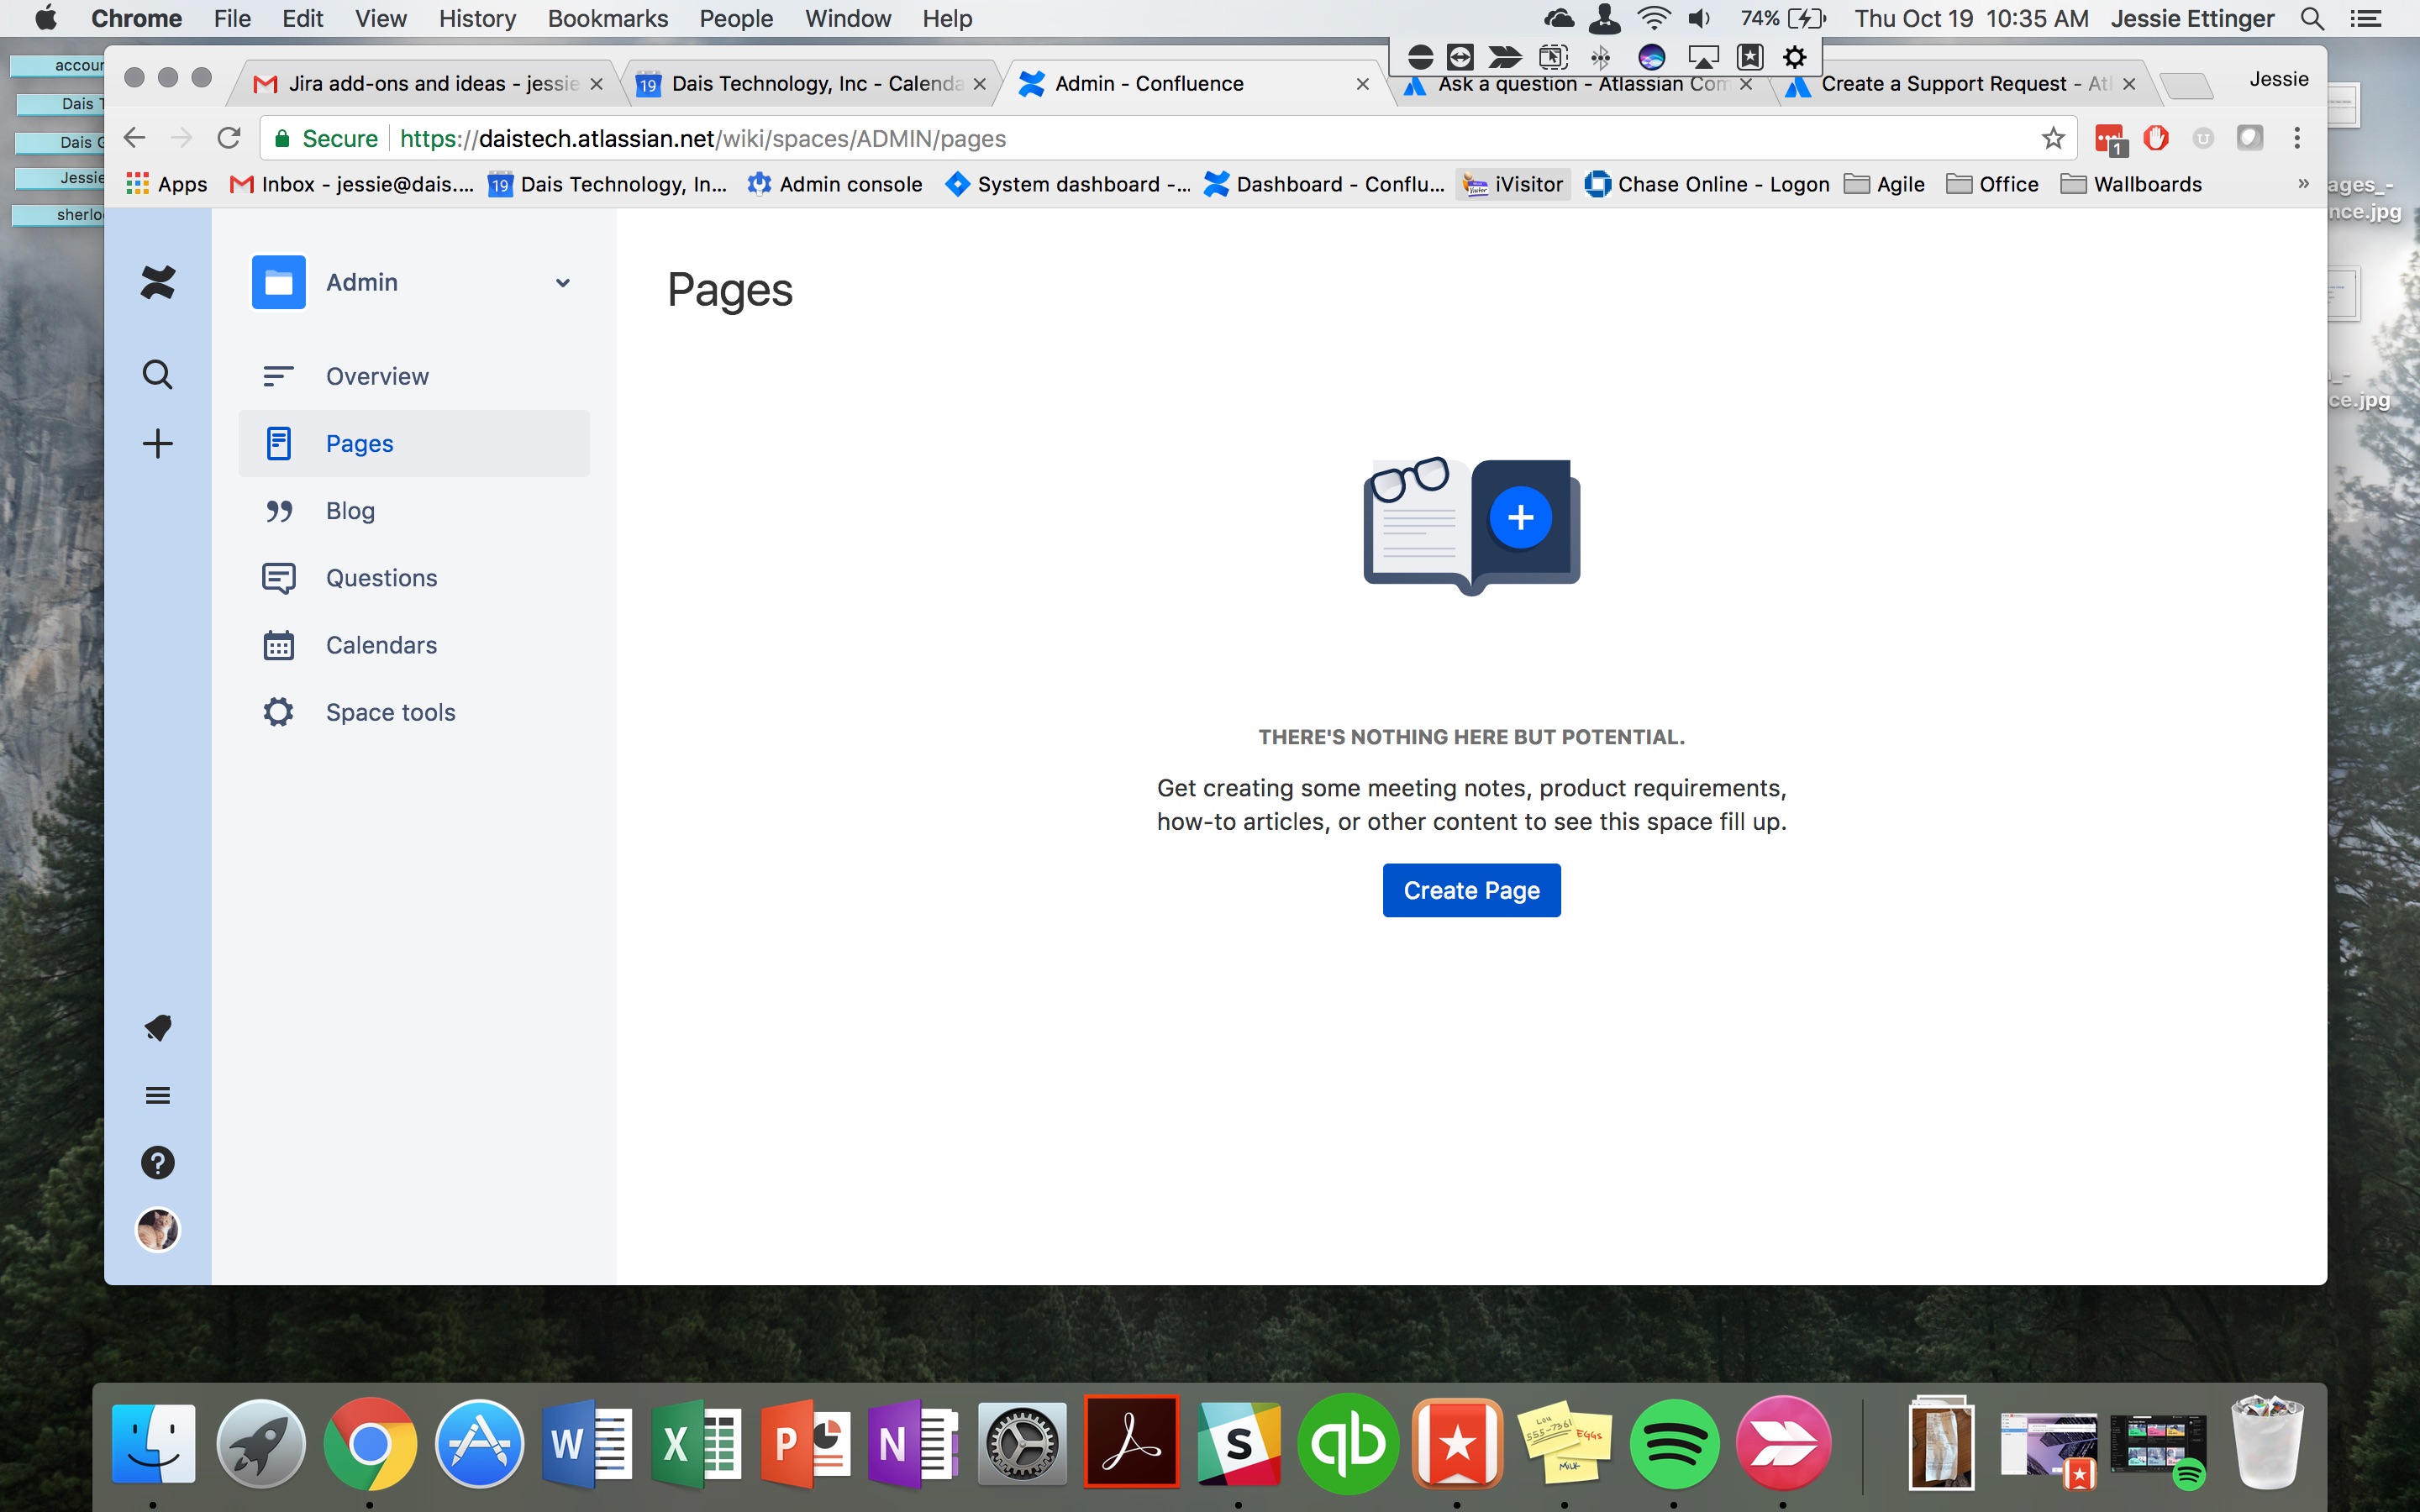The width and height of the screenshot is (2420, 1512).
Task: Click the plus create icon in the sidebar
Action: click(x=158, y=443)
